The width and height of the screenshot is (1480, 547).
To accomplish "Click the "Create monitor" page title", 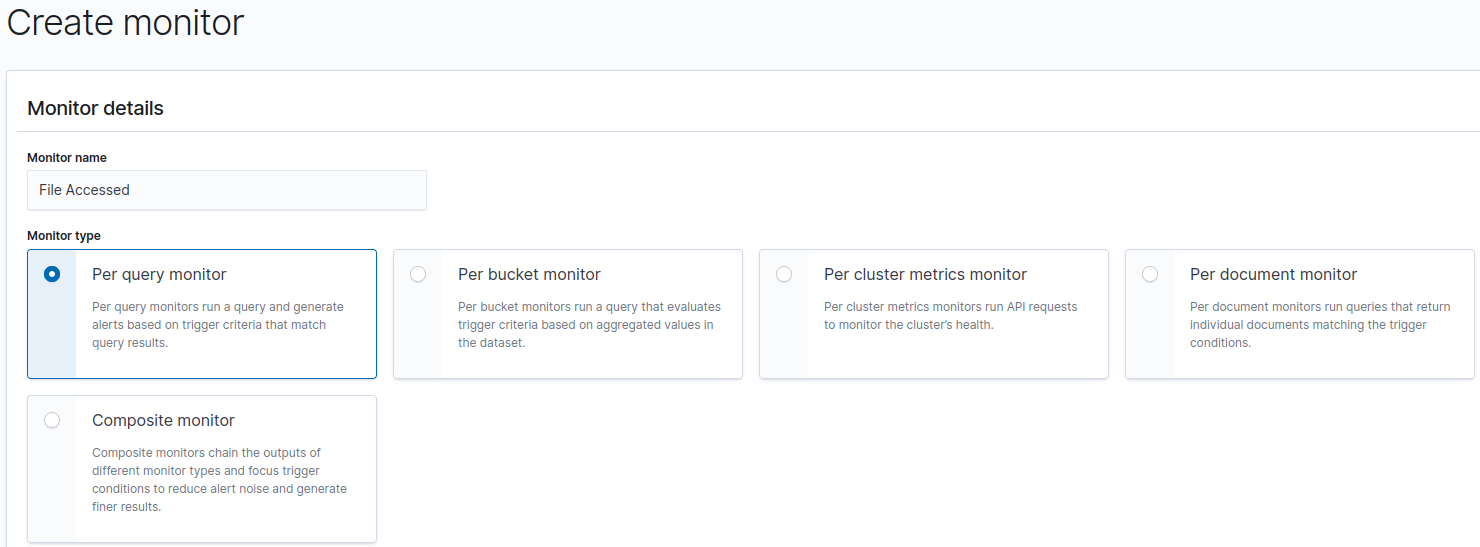I will [x=125, y=22].
